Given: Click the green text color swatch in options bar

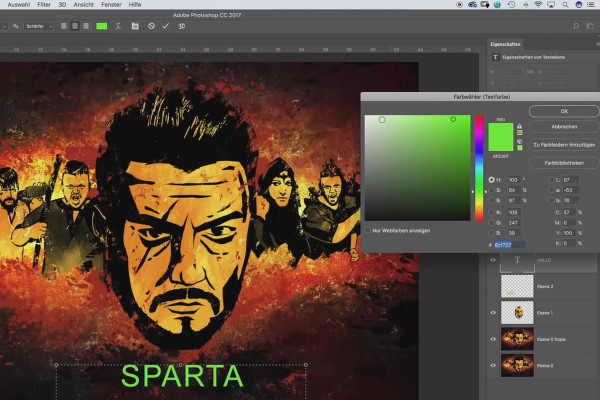Looking at the screenshot, I should tap(101, 26).
